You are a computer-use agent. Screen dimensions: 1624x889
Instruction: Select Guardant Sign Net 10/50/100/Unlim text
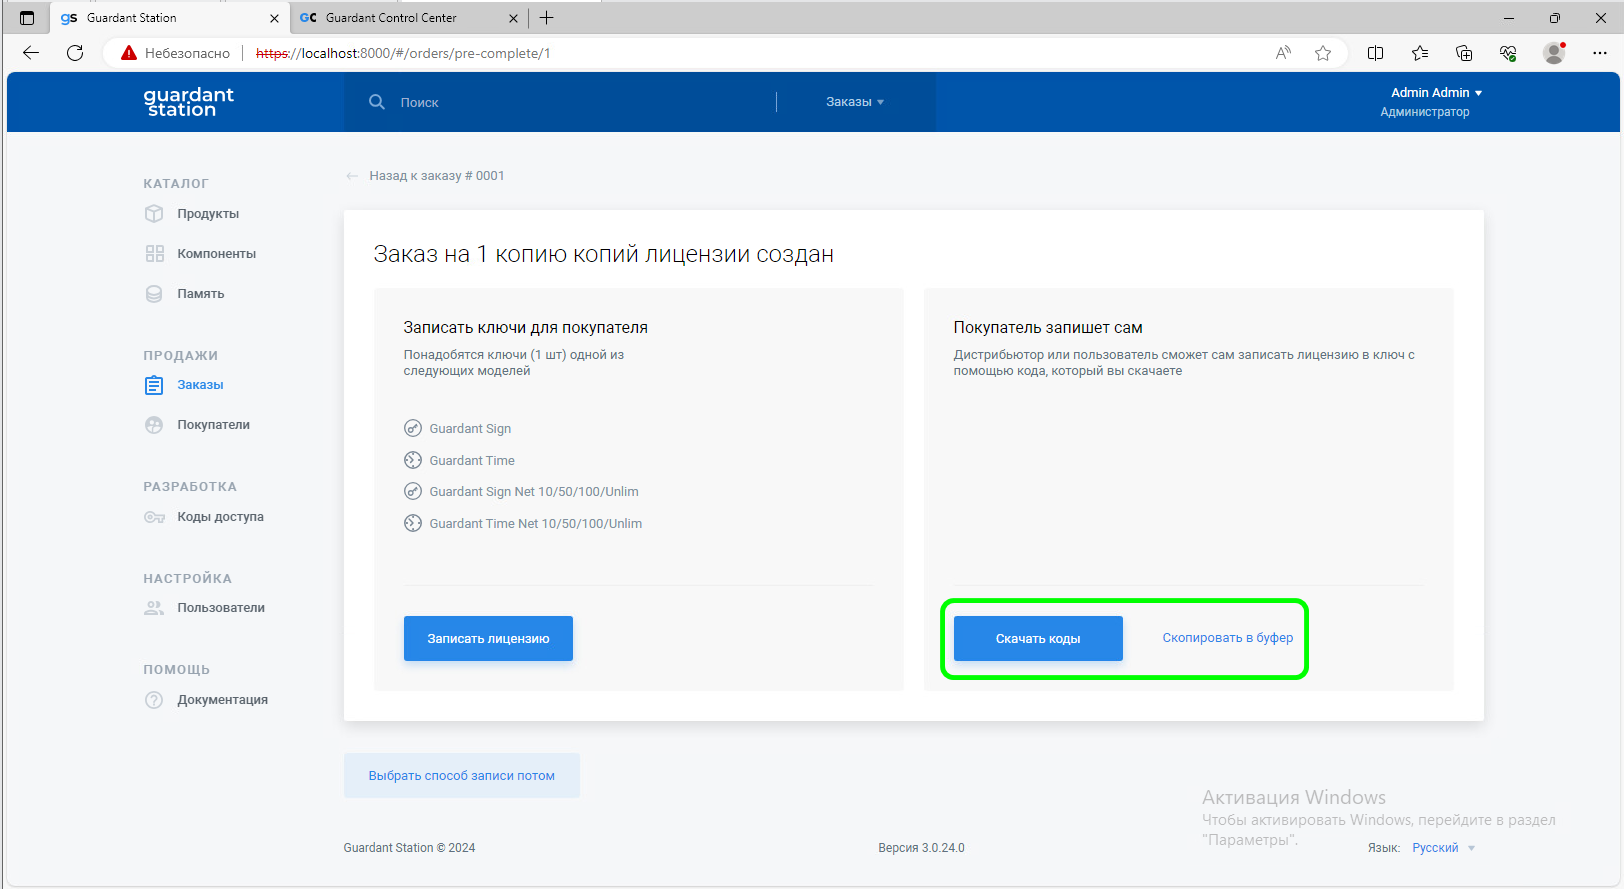point(534,492)
